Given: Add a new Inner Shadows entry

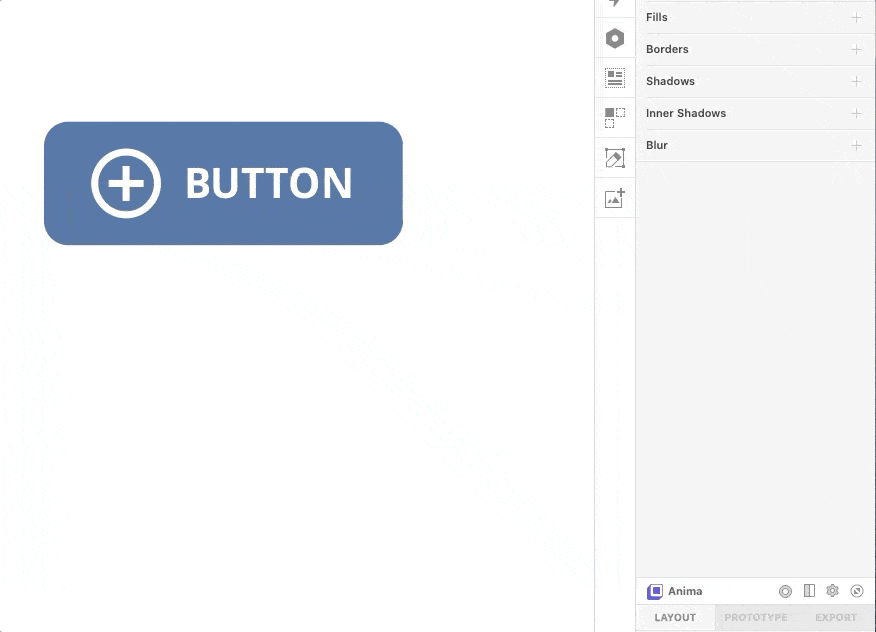Looking at the screenshot, I should point(856,113).
